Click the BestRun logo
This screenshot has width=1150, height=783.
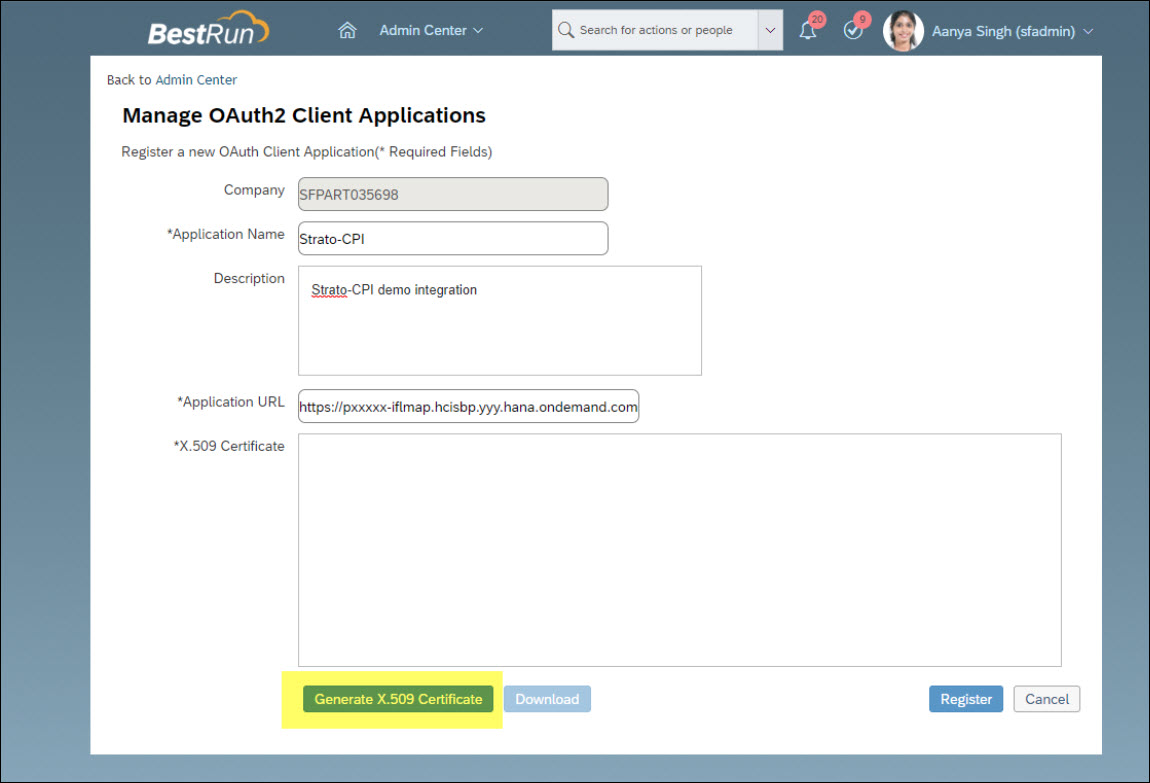208,30
